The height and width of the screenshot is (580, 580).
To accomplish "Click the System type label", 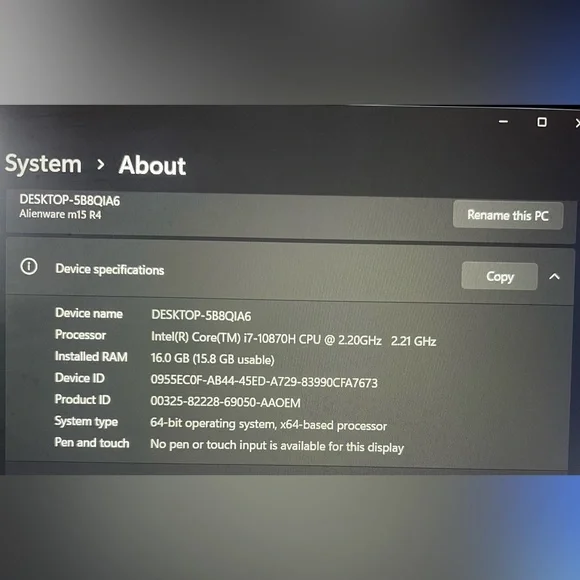I will (86, 421).
